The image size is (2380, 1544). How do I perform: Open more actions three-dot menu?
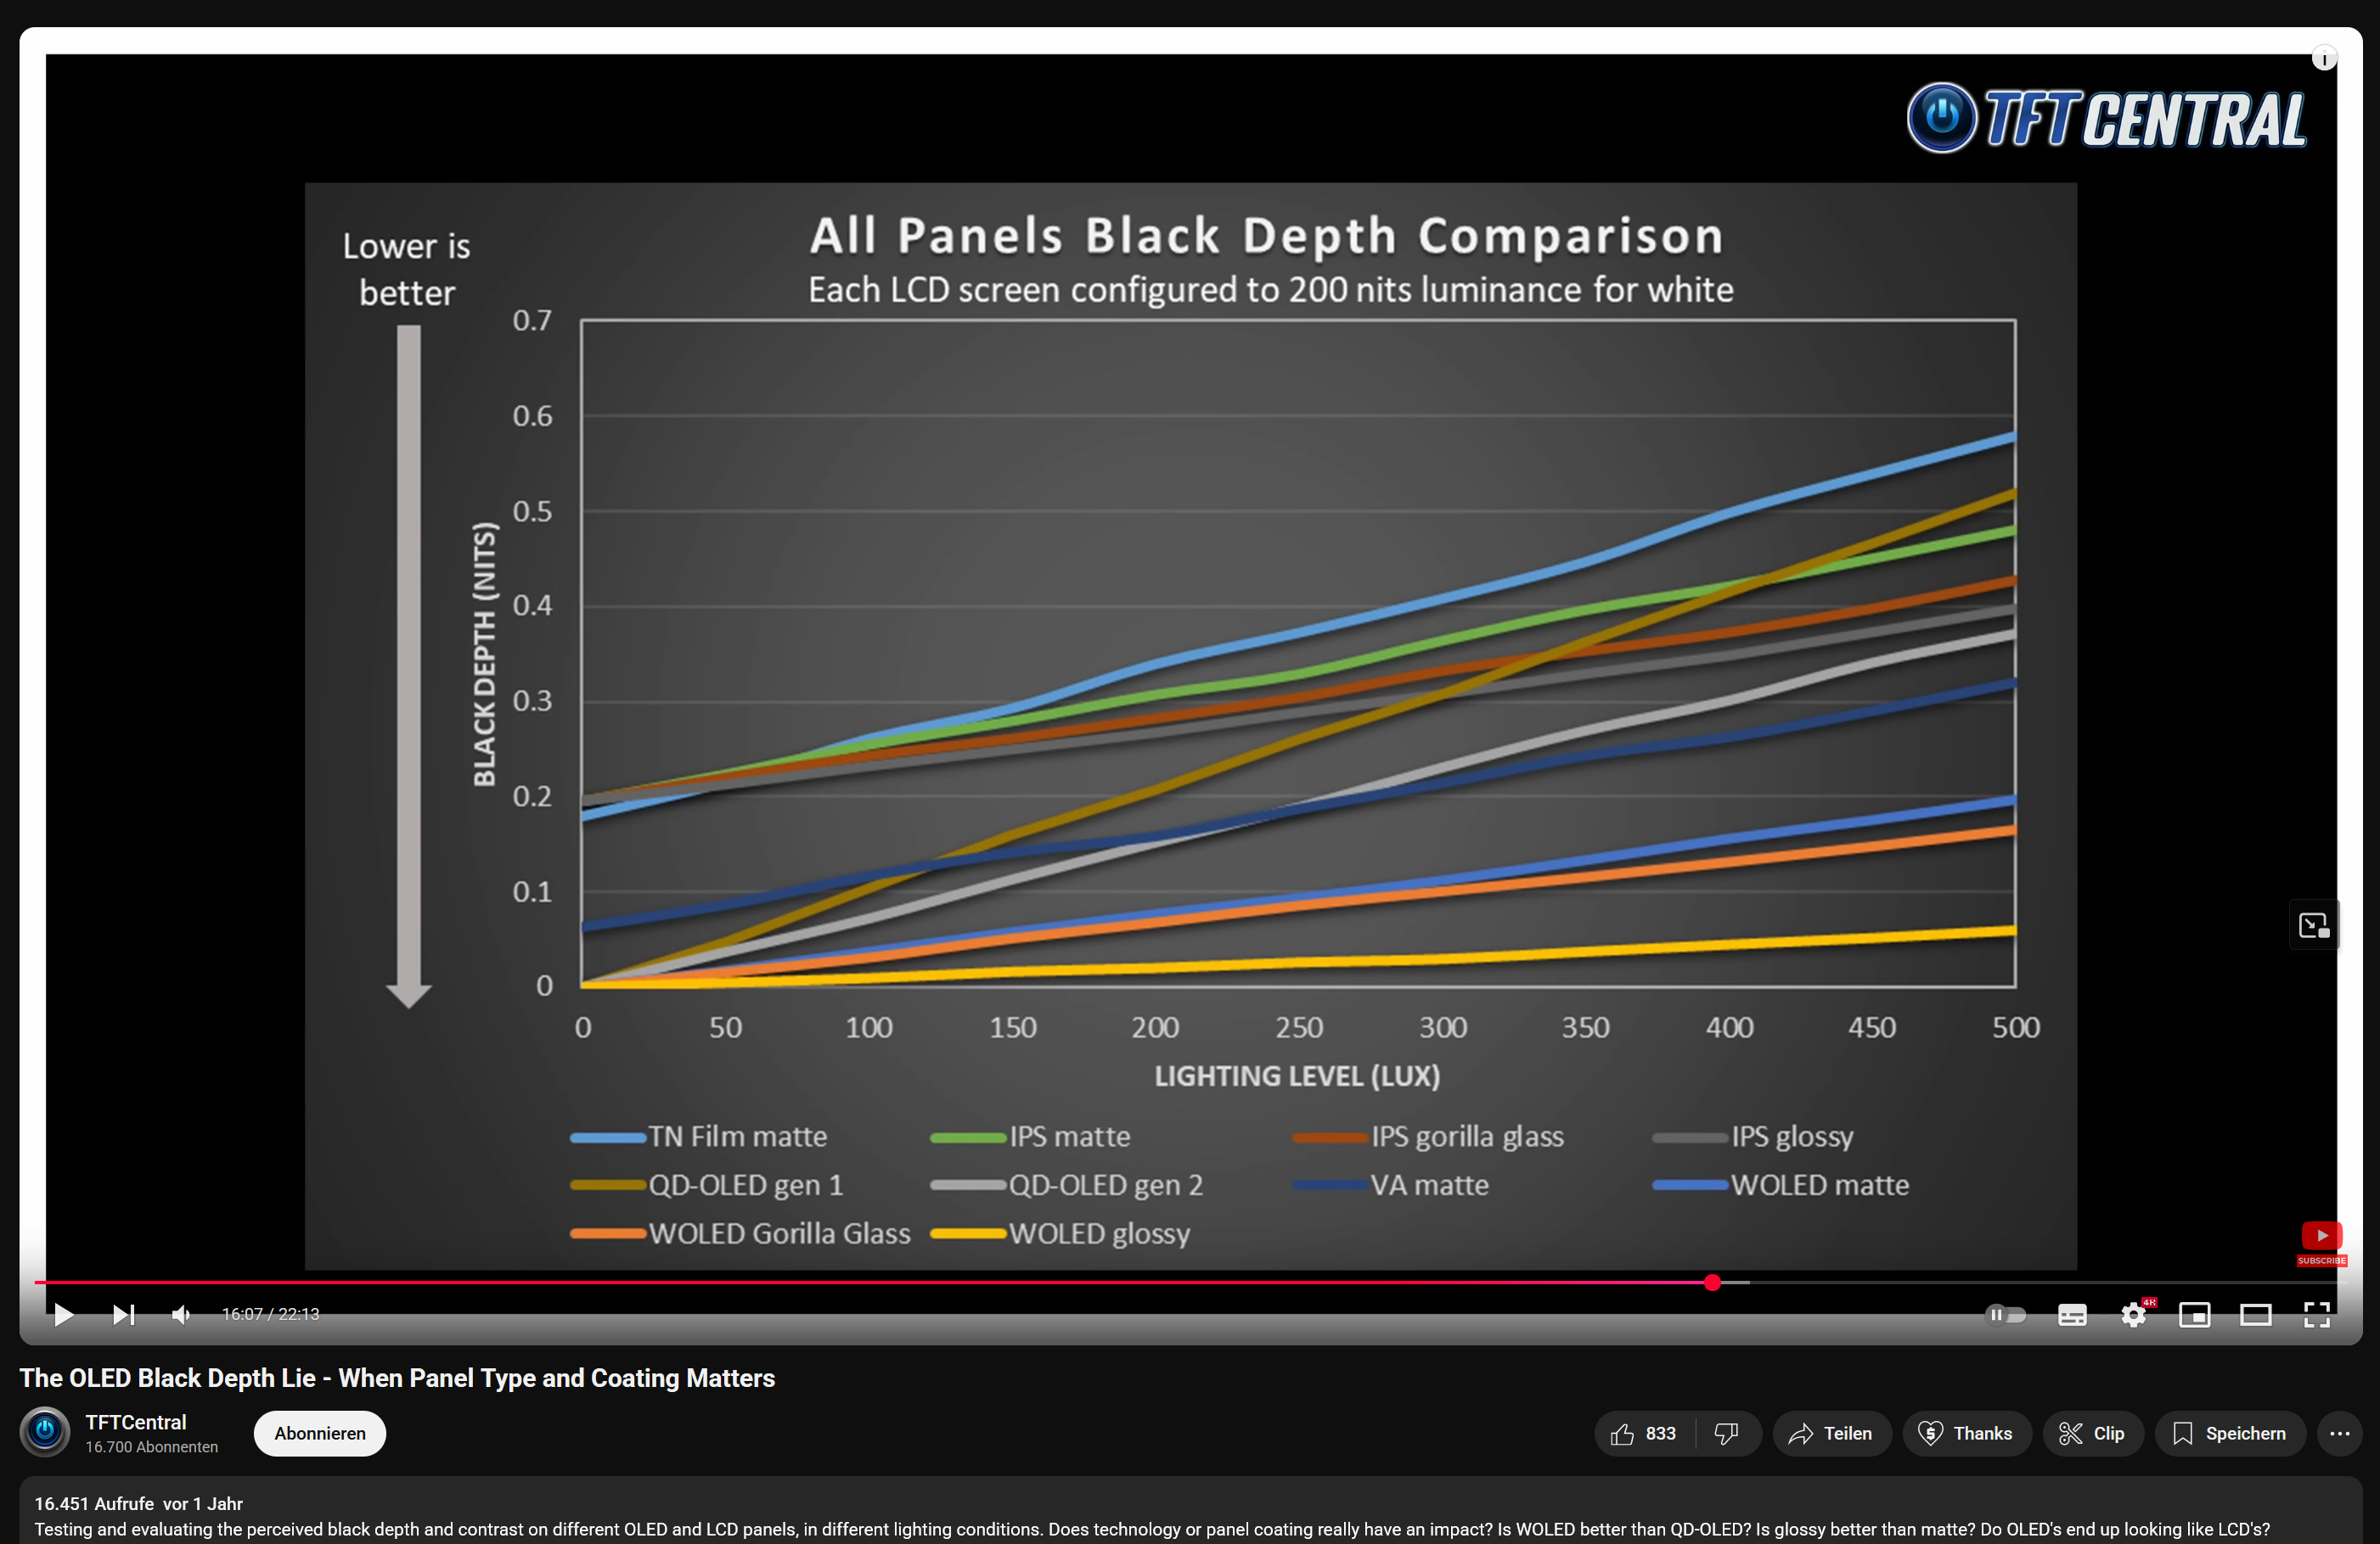coord(2339,1433)
